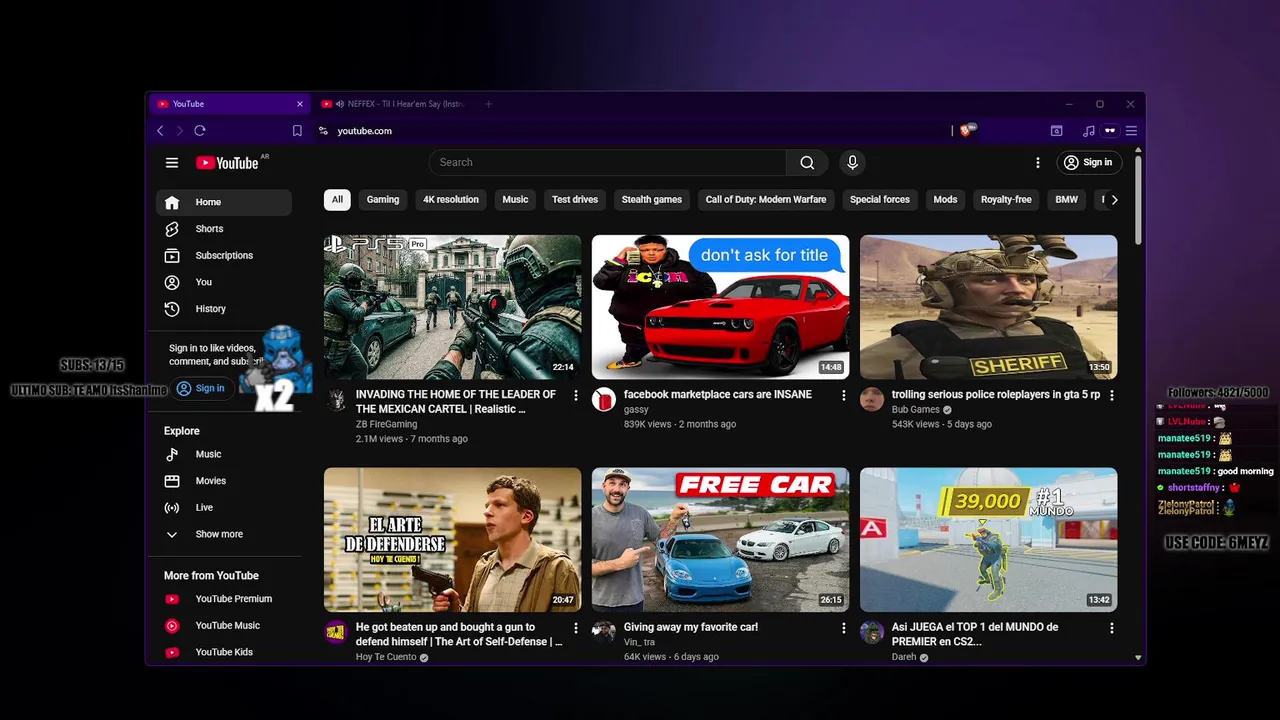Show more filter chips with right arrow
The image size is (1280, 720).
point(1114,199)
